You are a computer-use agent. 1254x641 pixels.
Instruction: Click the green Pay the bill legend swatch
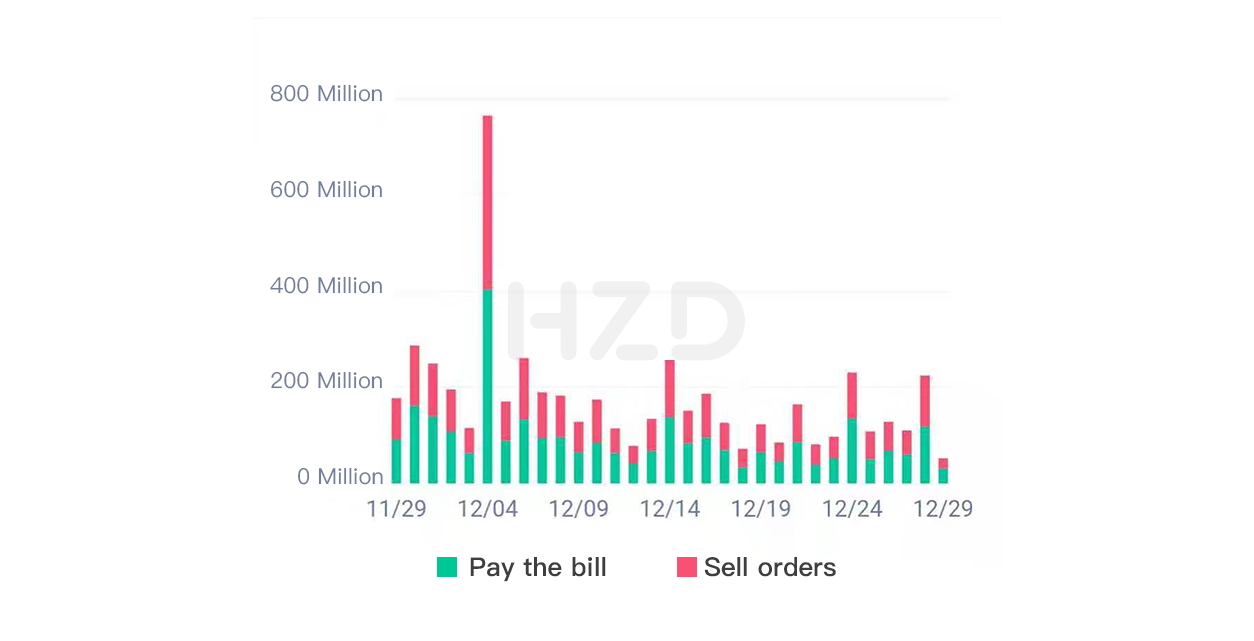pos(447,567)
